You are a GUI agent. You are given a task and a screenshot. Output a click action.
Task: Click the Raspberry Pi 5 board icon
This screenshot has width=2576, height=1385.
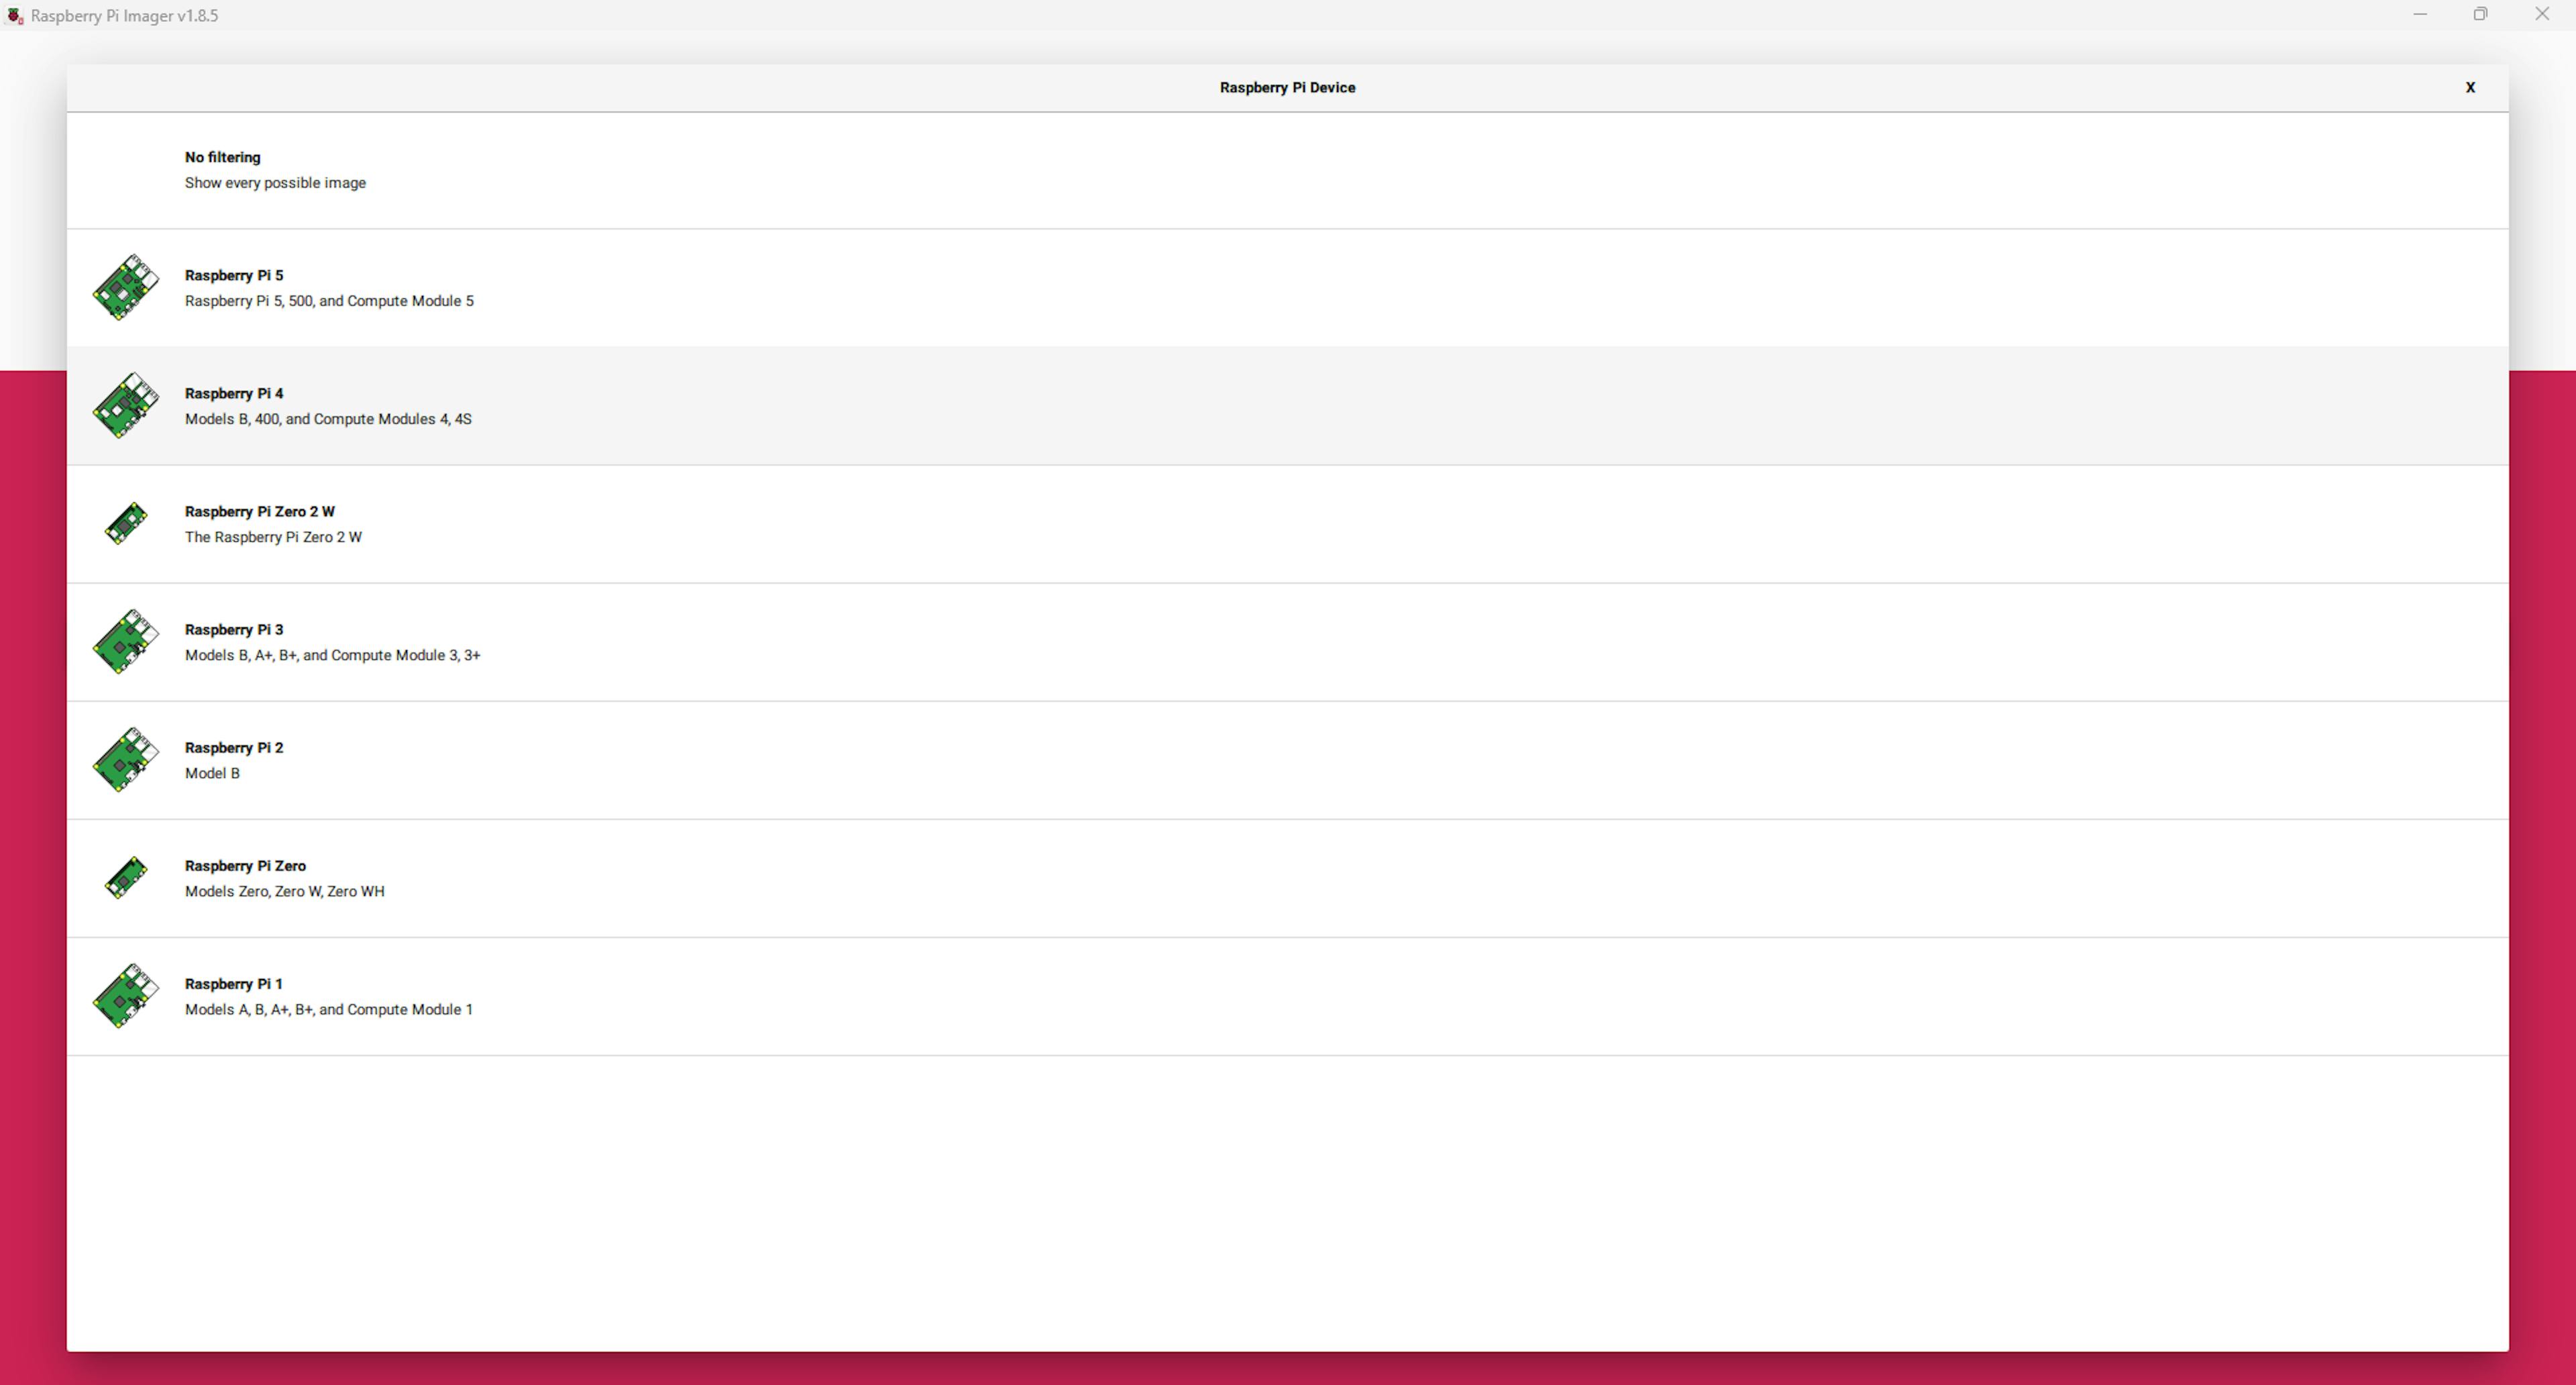[x=126, y=287]
